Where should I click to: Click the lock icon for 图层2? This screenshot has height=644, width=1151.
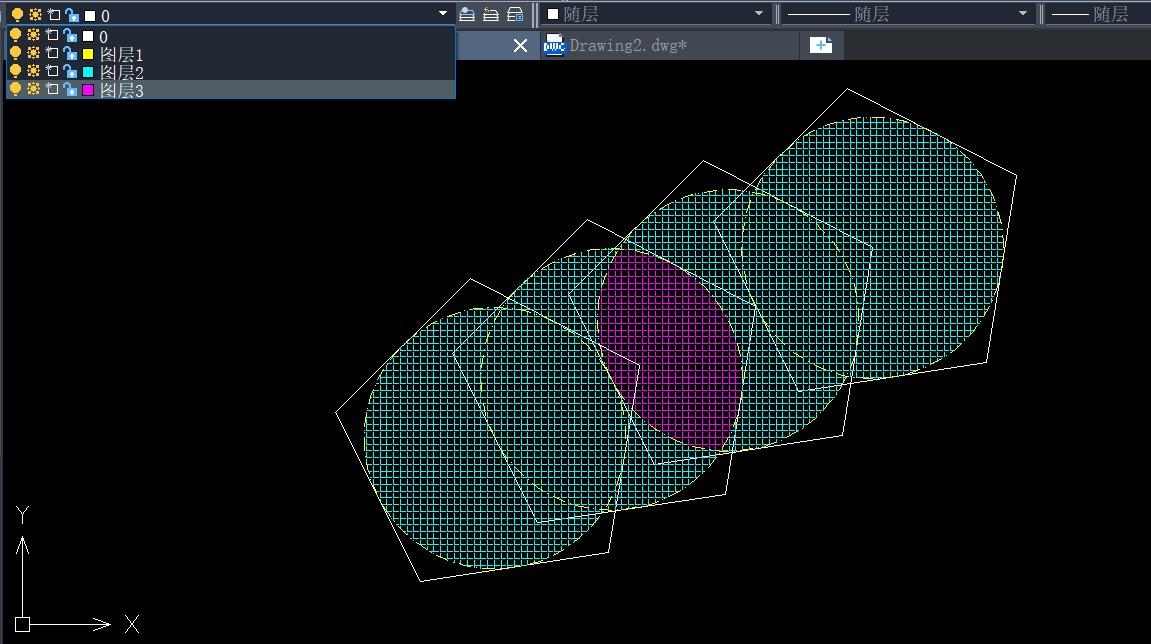70,72
